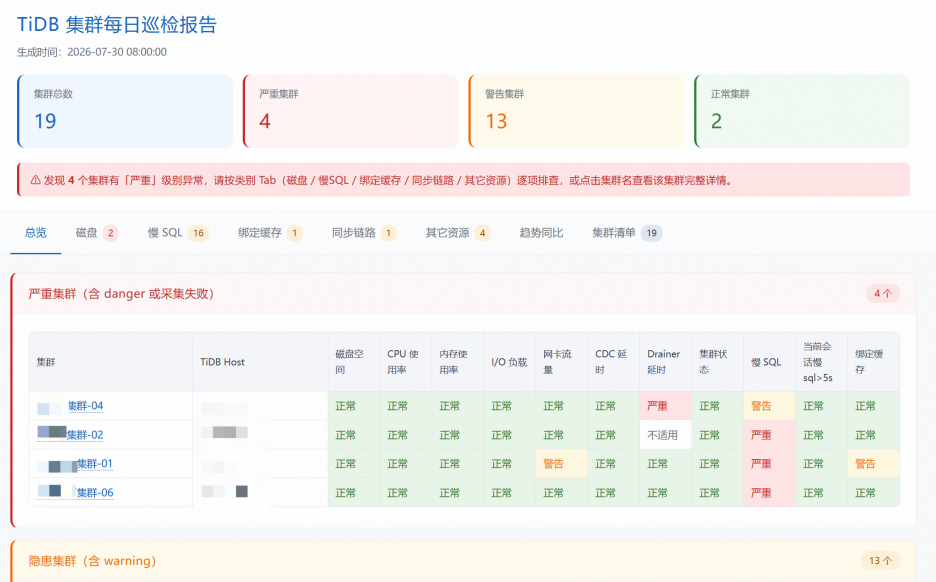Click 正常 Drainer 延时 cell for 集群-01
Viewport: 936px width, 582px height.
pyautogui.click(x=666, y=464)
